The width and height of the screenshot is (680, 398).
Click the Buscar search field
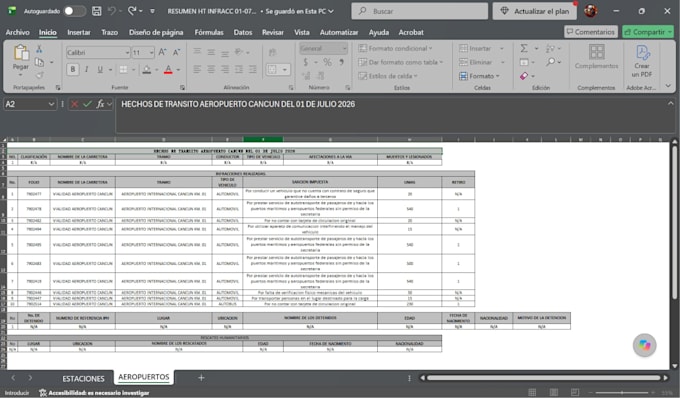click(x=419, y=11)
